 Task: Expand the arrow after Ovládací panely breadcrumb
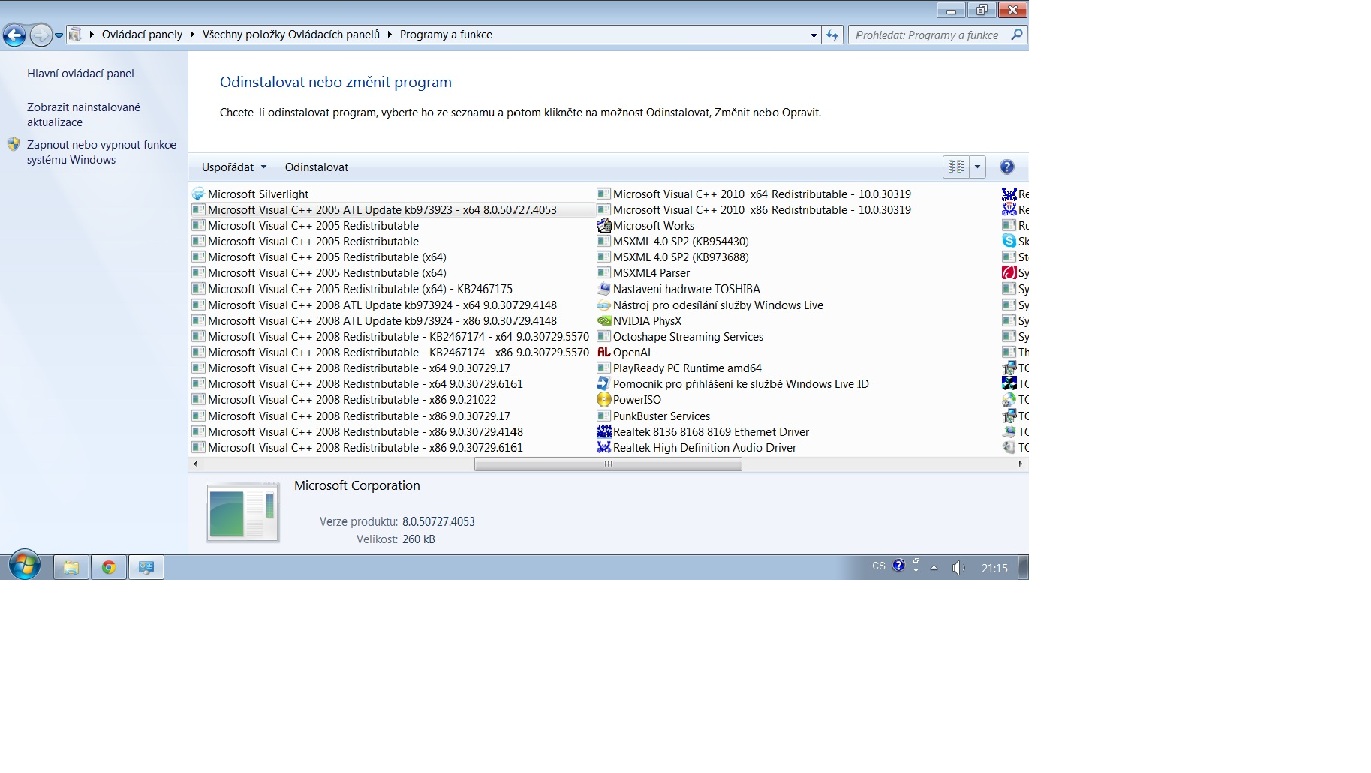[192, 35]
